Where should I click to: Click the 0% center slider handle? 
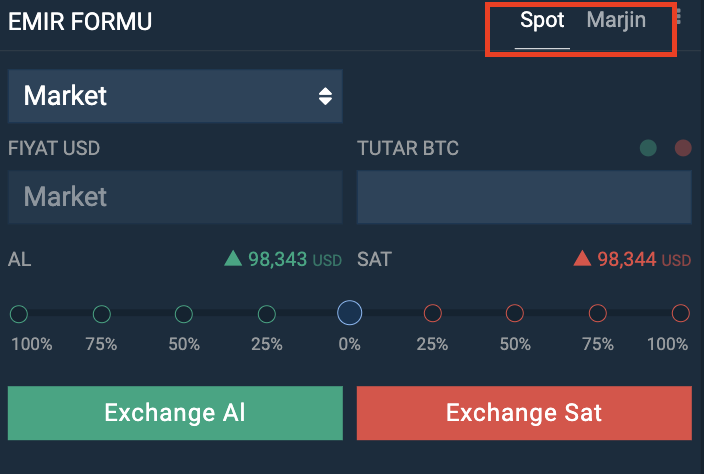point(349,313)
